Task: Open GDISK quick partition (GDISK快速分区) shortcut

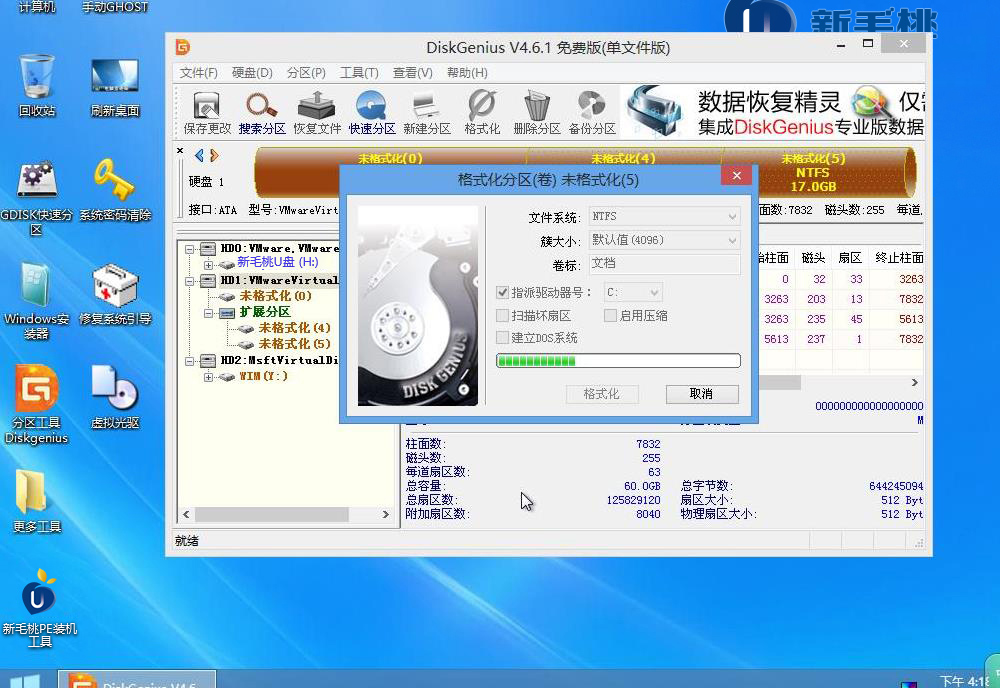Action: click(x=36, y=198)
